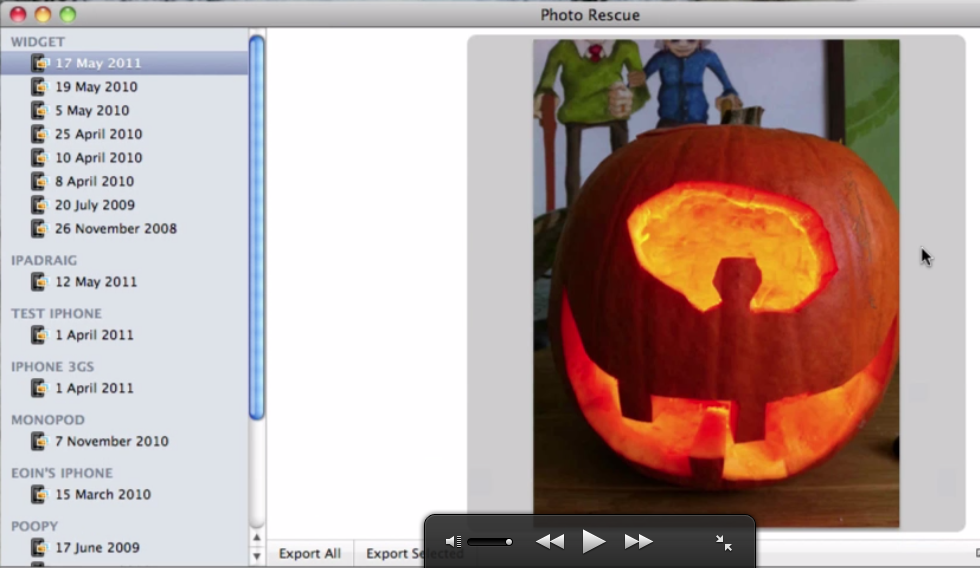Viewport: 980px width, 568px height.
Task: Click backup icon beside 7 November 2010
Action: point(39,441)
